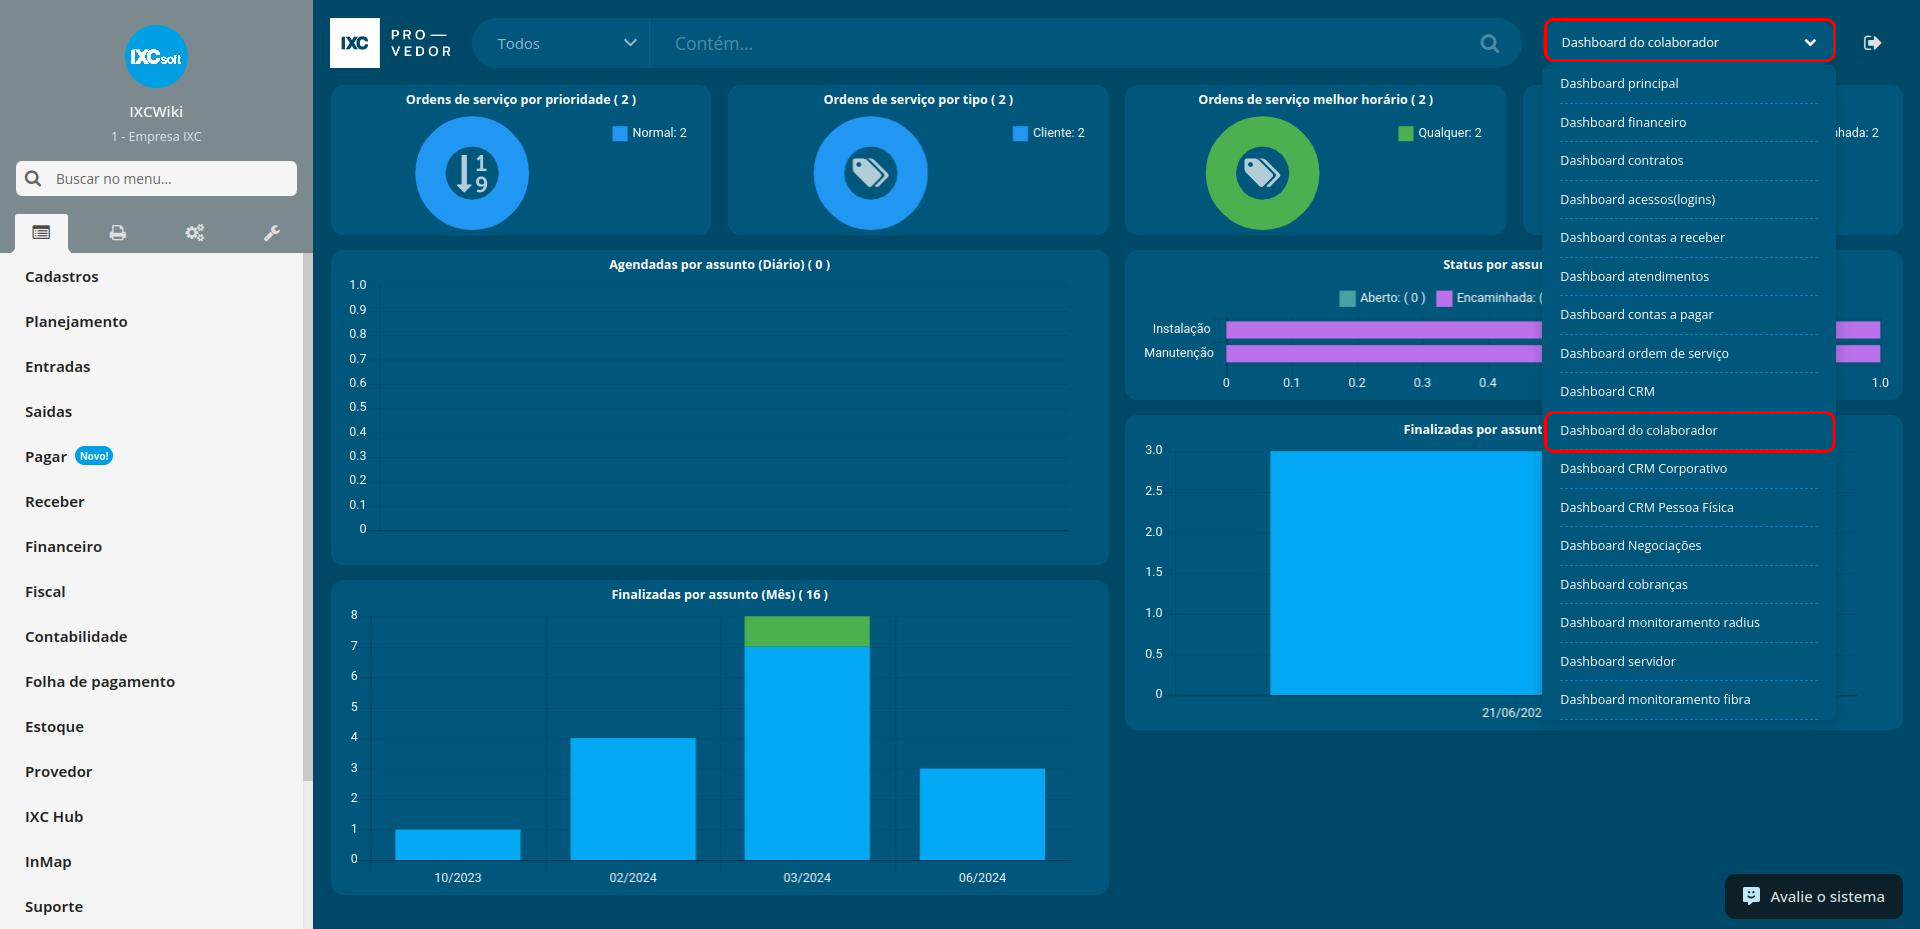Toggle the Normal: 2 legend item

(649, 133)
